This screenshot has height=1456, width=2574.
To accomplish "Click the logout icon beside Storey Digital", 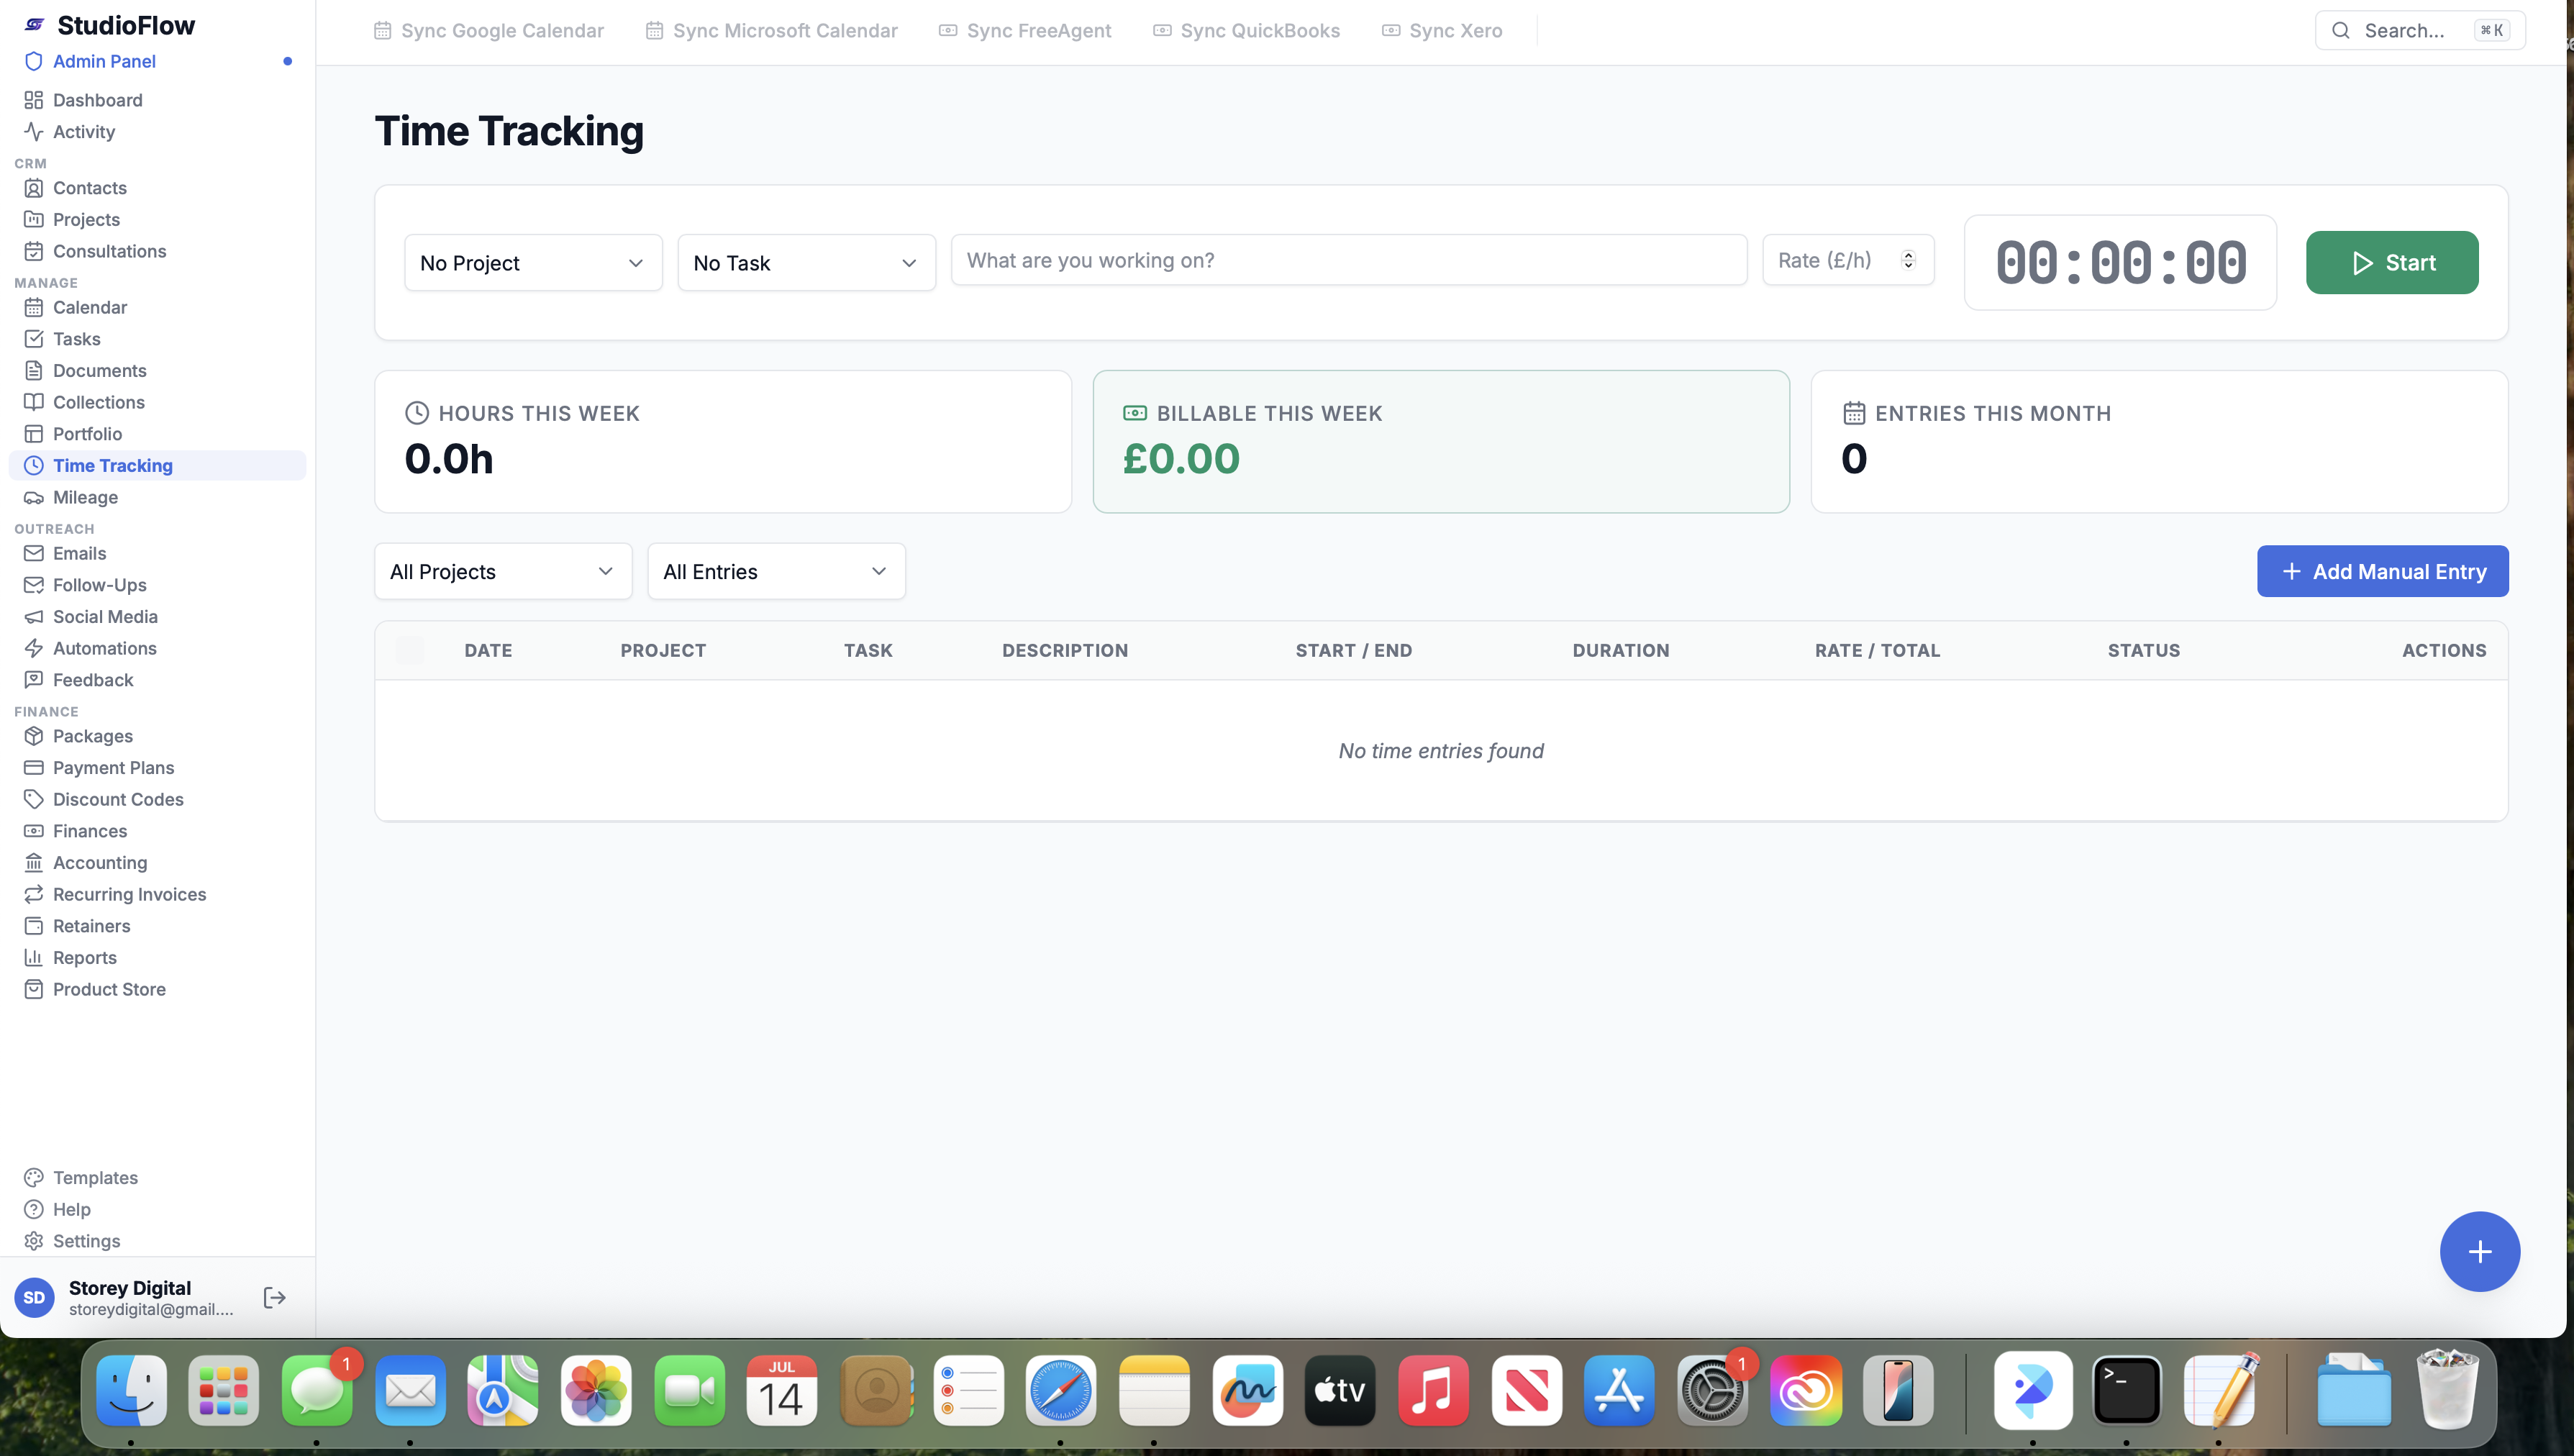I will click(274, 1298).
